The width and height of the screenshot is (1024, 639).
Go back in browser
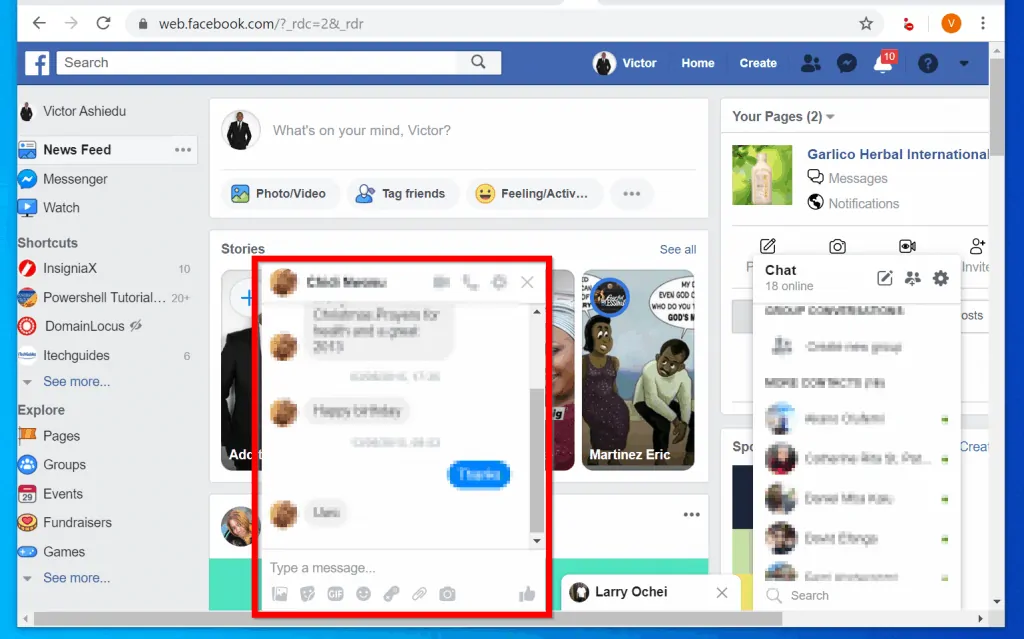point(39,24)
